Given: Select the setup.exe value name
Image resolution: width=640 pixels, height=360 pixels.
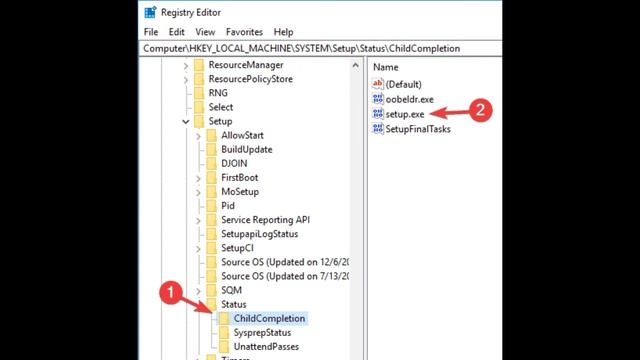Looking at the screenshot, I should coord(405,114).
